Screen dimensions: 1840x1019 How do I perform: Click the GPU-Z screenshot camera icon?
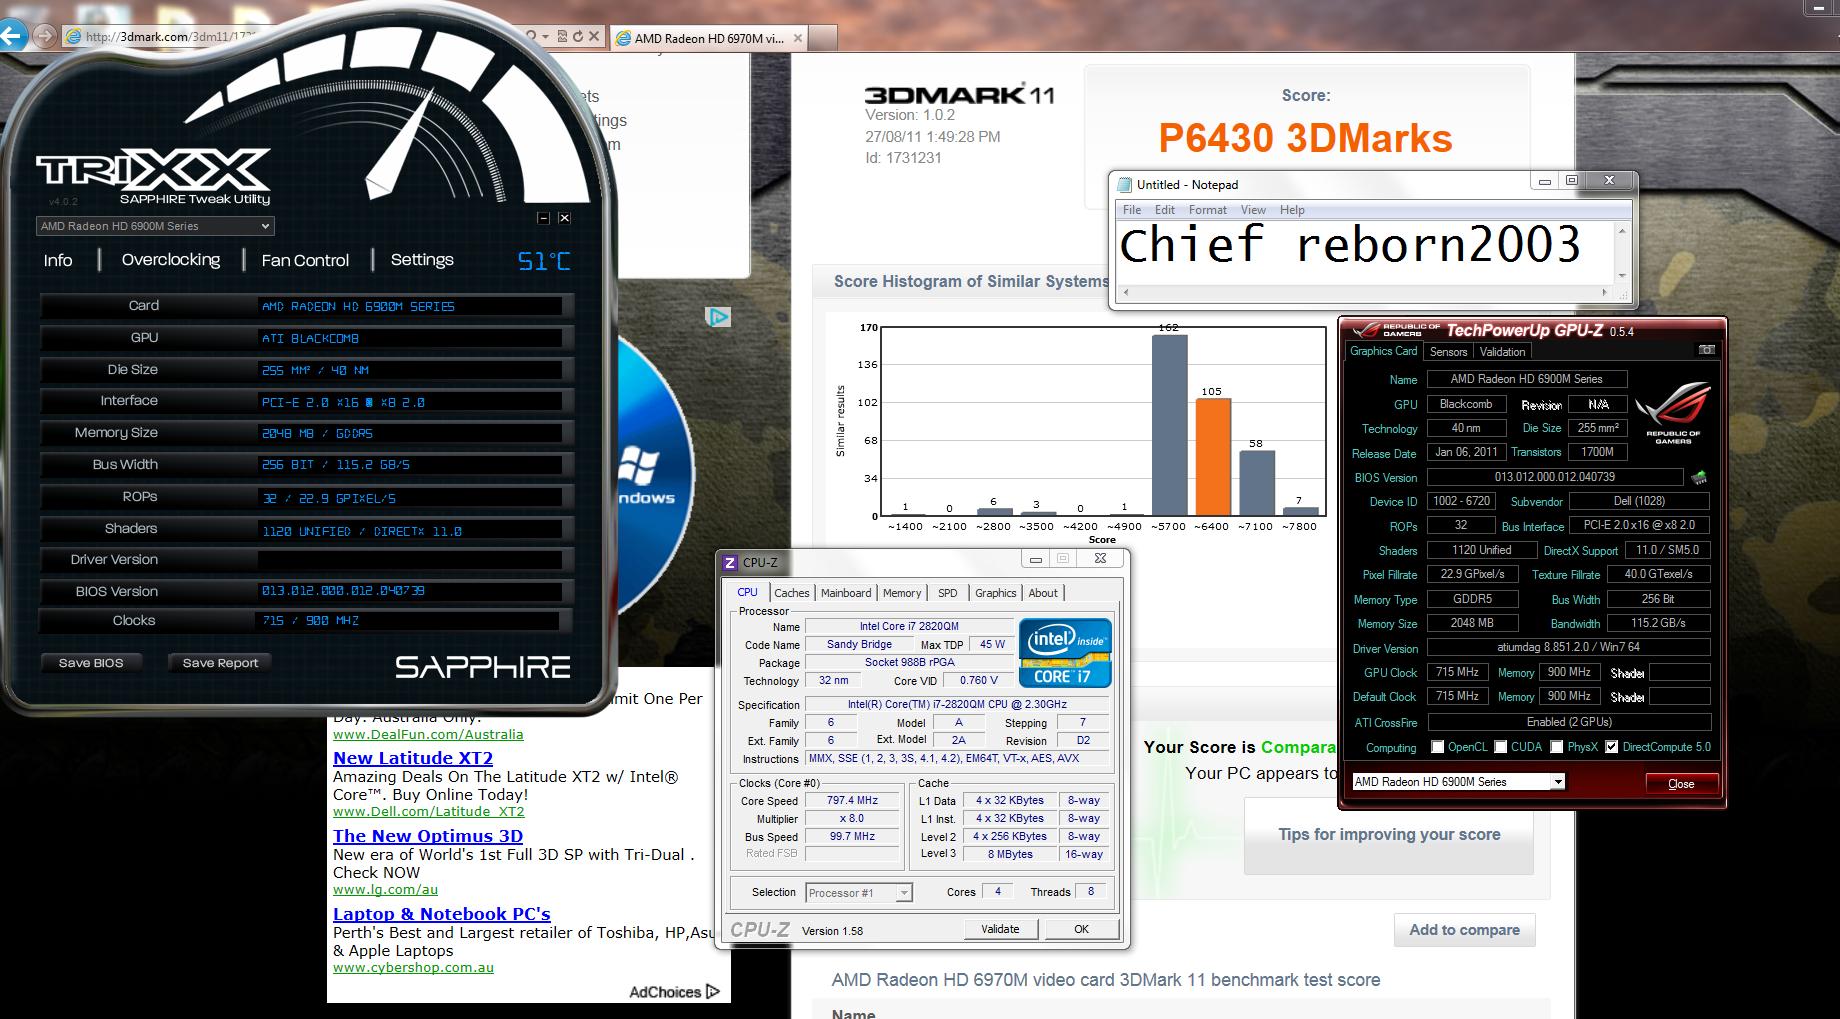point(1706,350)
